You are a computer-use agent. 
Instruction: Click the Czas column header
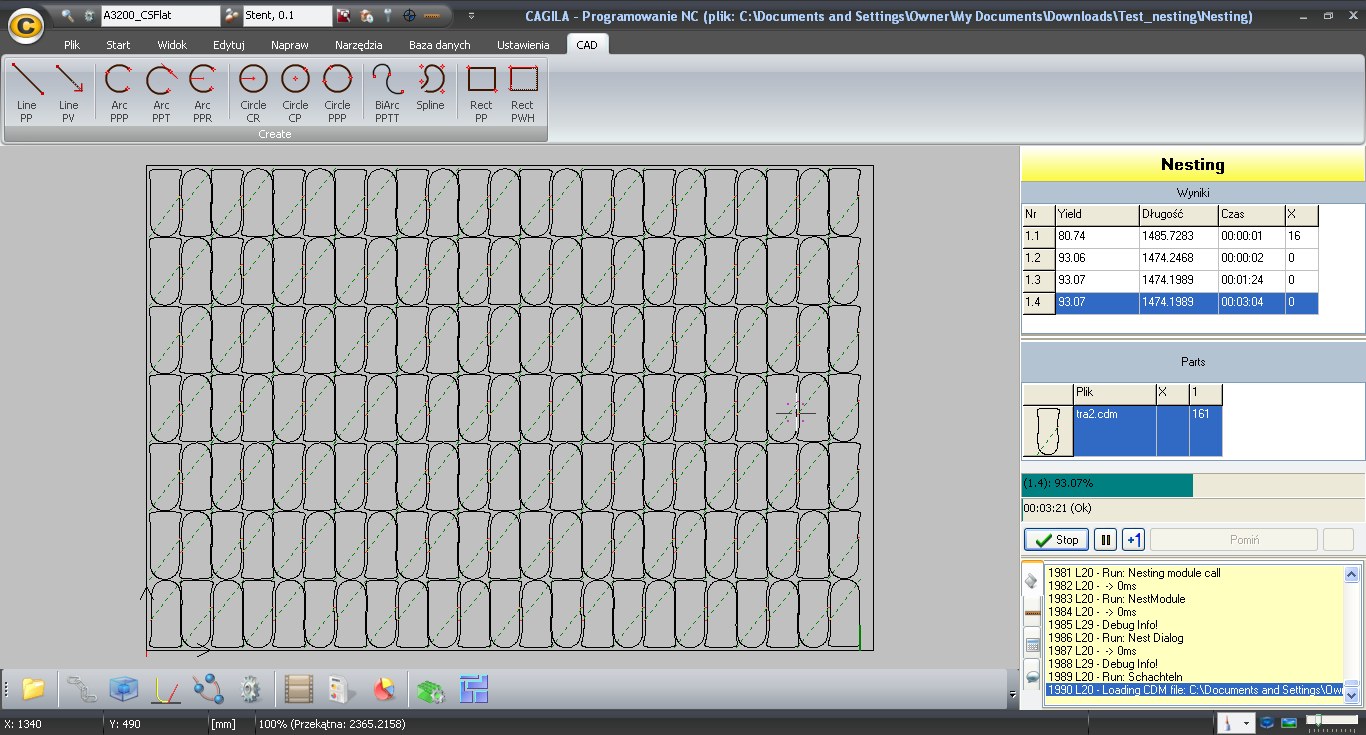coord(1251,215)
